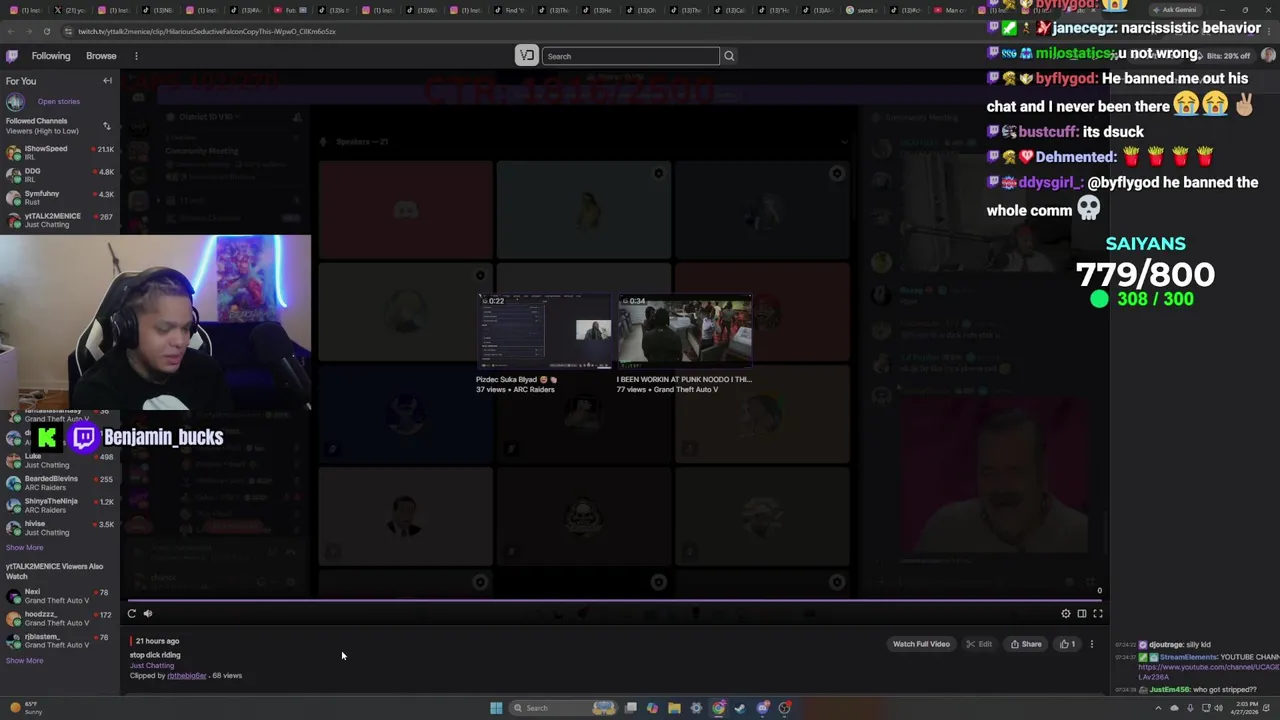
Task: Open File Explorer from taskbar
Action: [674, 708]
